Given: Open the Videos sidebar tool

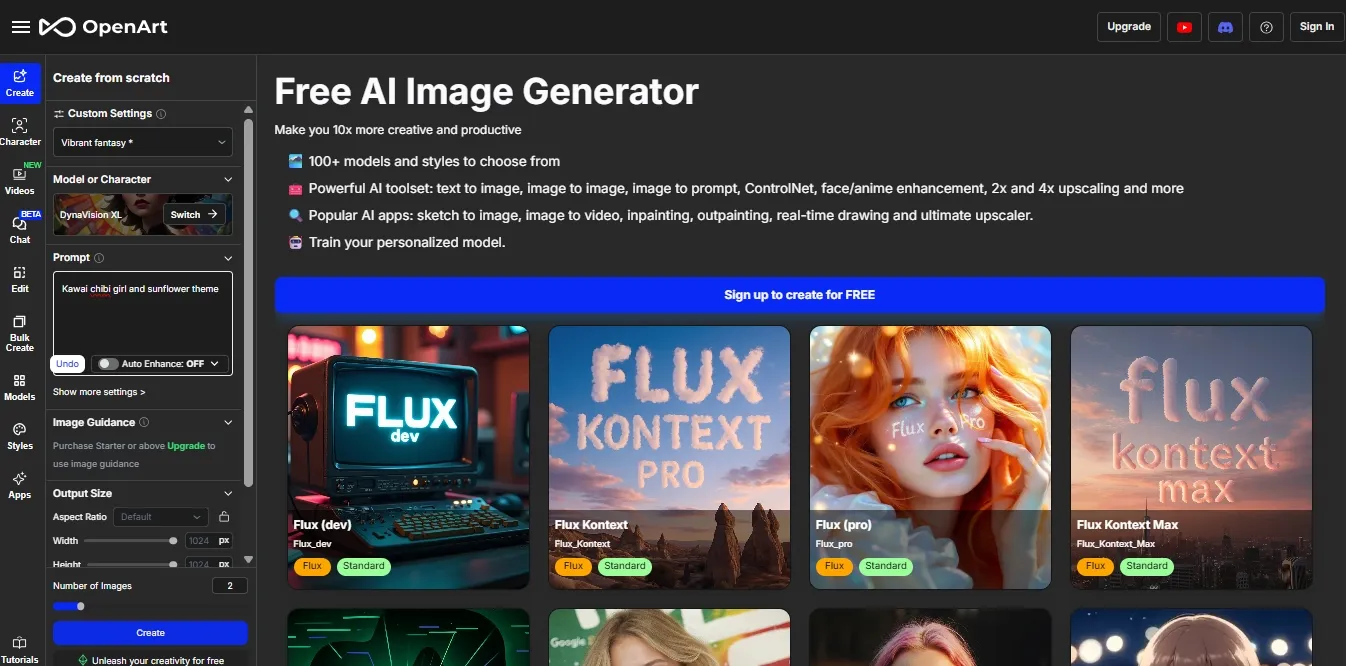Looking at the screenshot, I should click(x=20, y=180).
